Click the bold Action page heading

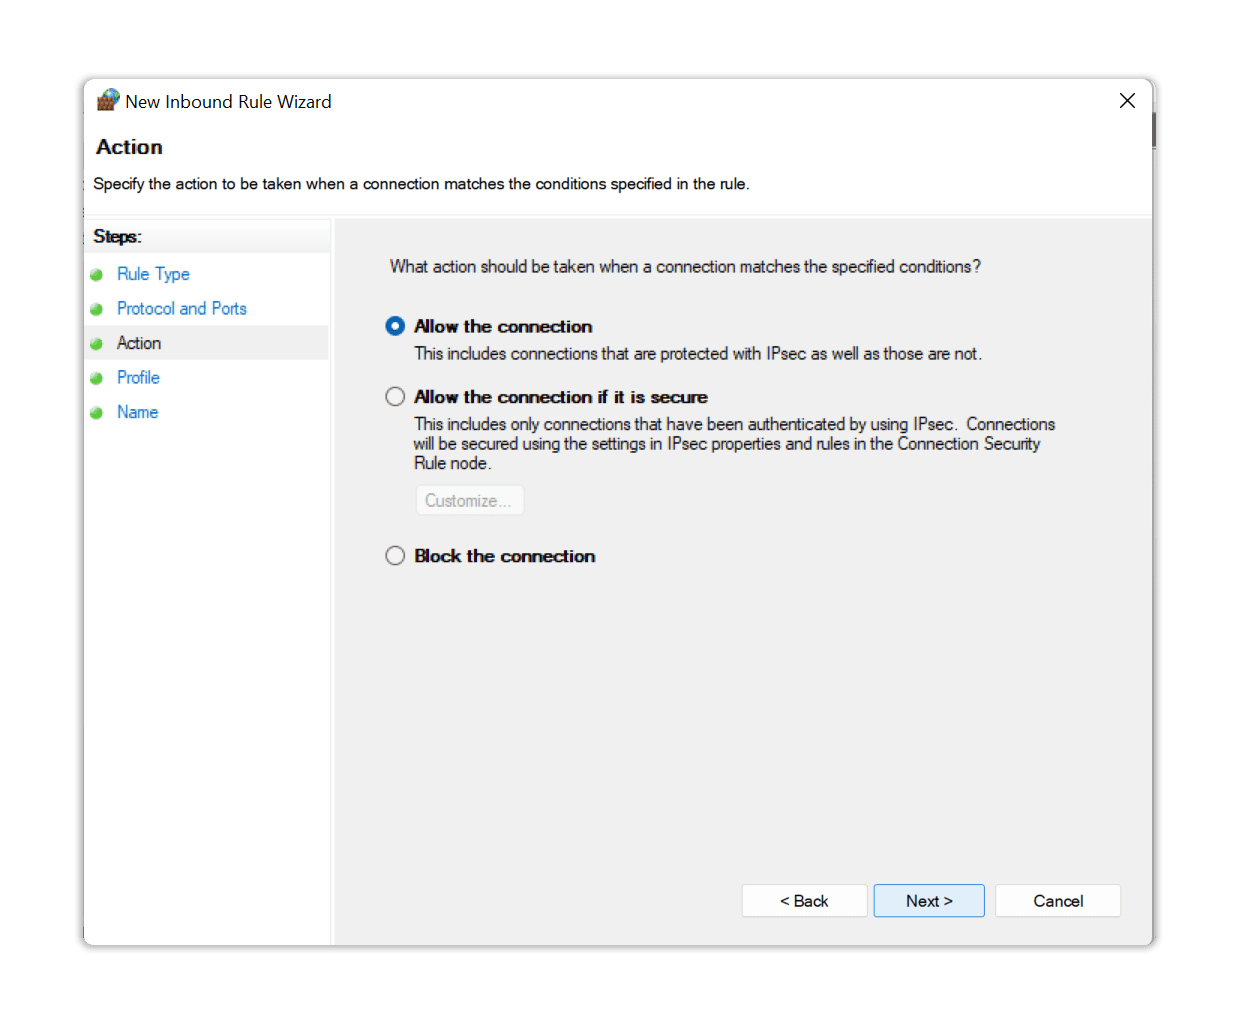(129, 147)
